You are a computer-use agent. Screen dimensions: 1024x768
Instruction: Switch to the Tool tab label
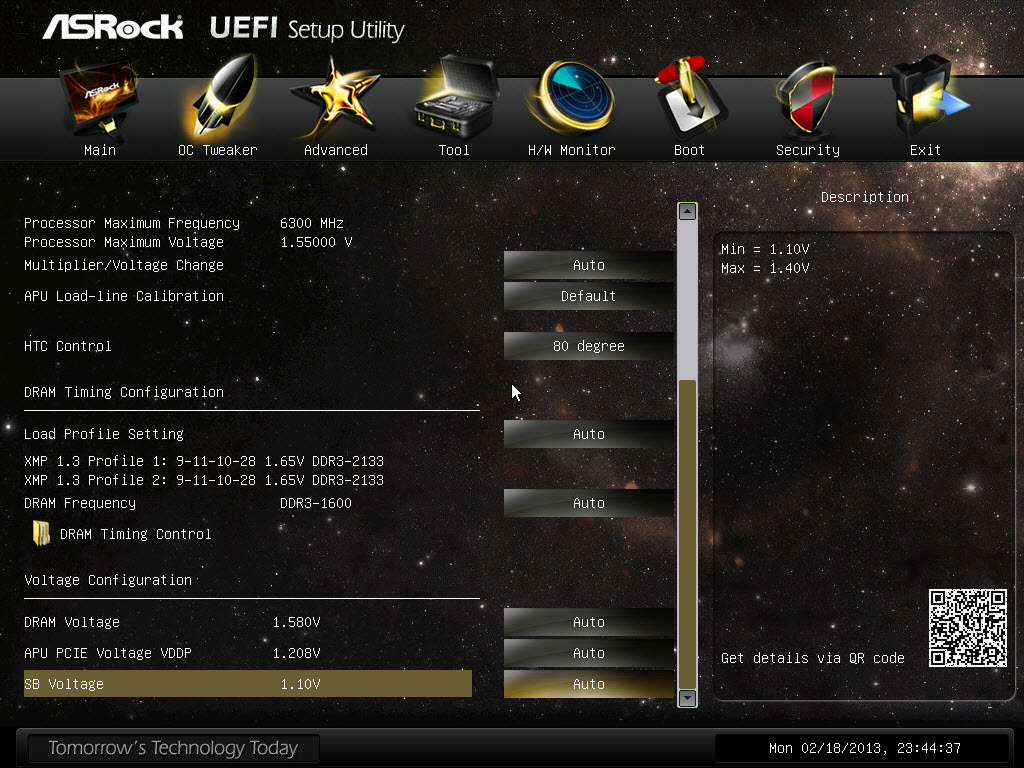click(x=454, y=150)
